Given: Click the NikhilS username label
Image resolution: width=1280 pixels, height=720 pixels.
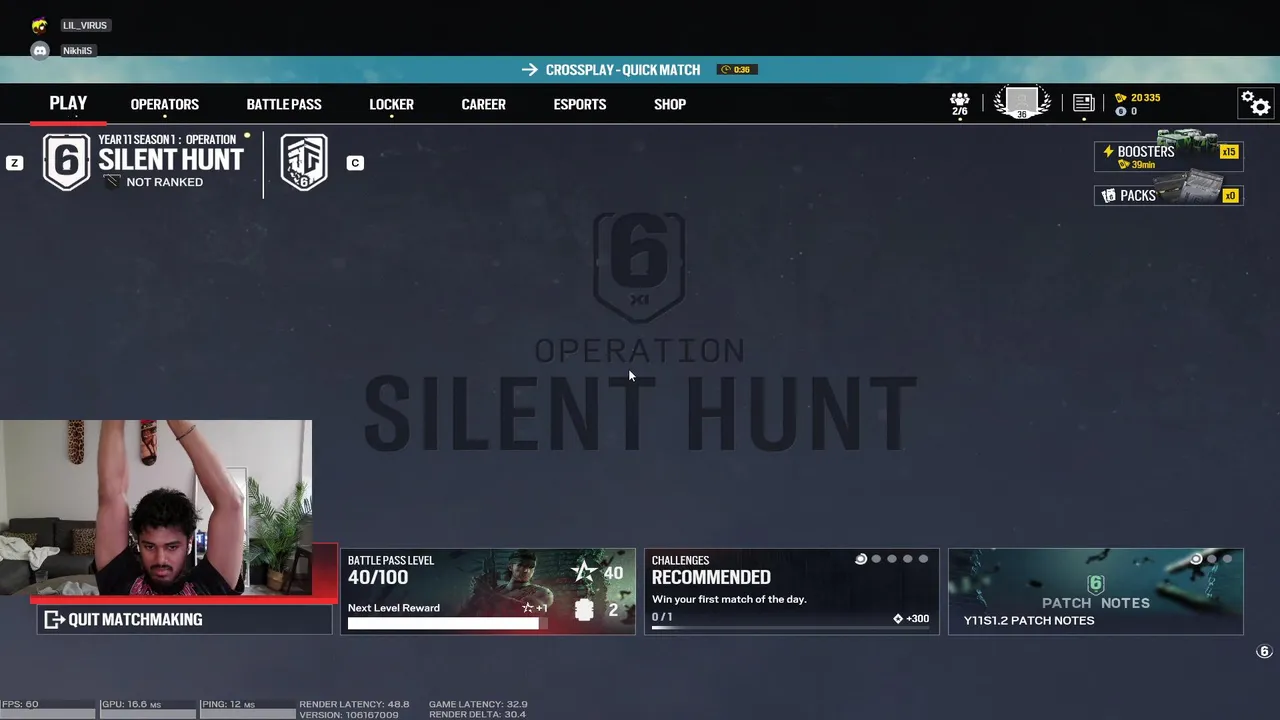Looking at the screenshot, I should coord(77,51).
